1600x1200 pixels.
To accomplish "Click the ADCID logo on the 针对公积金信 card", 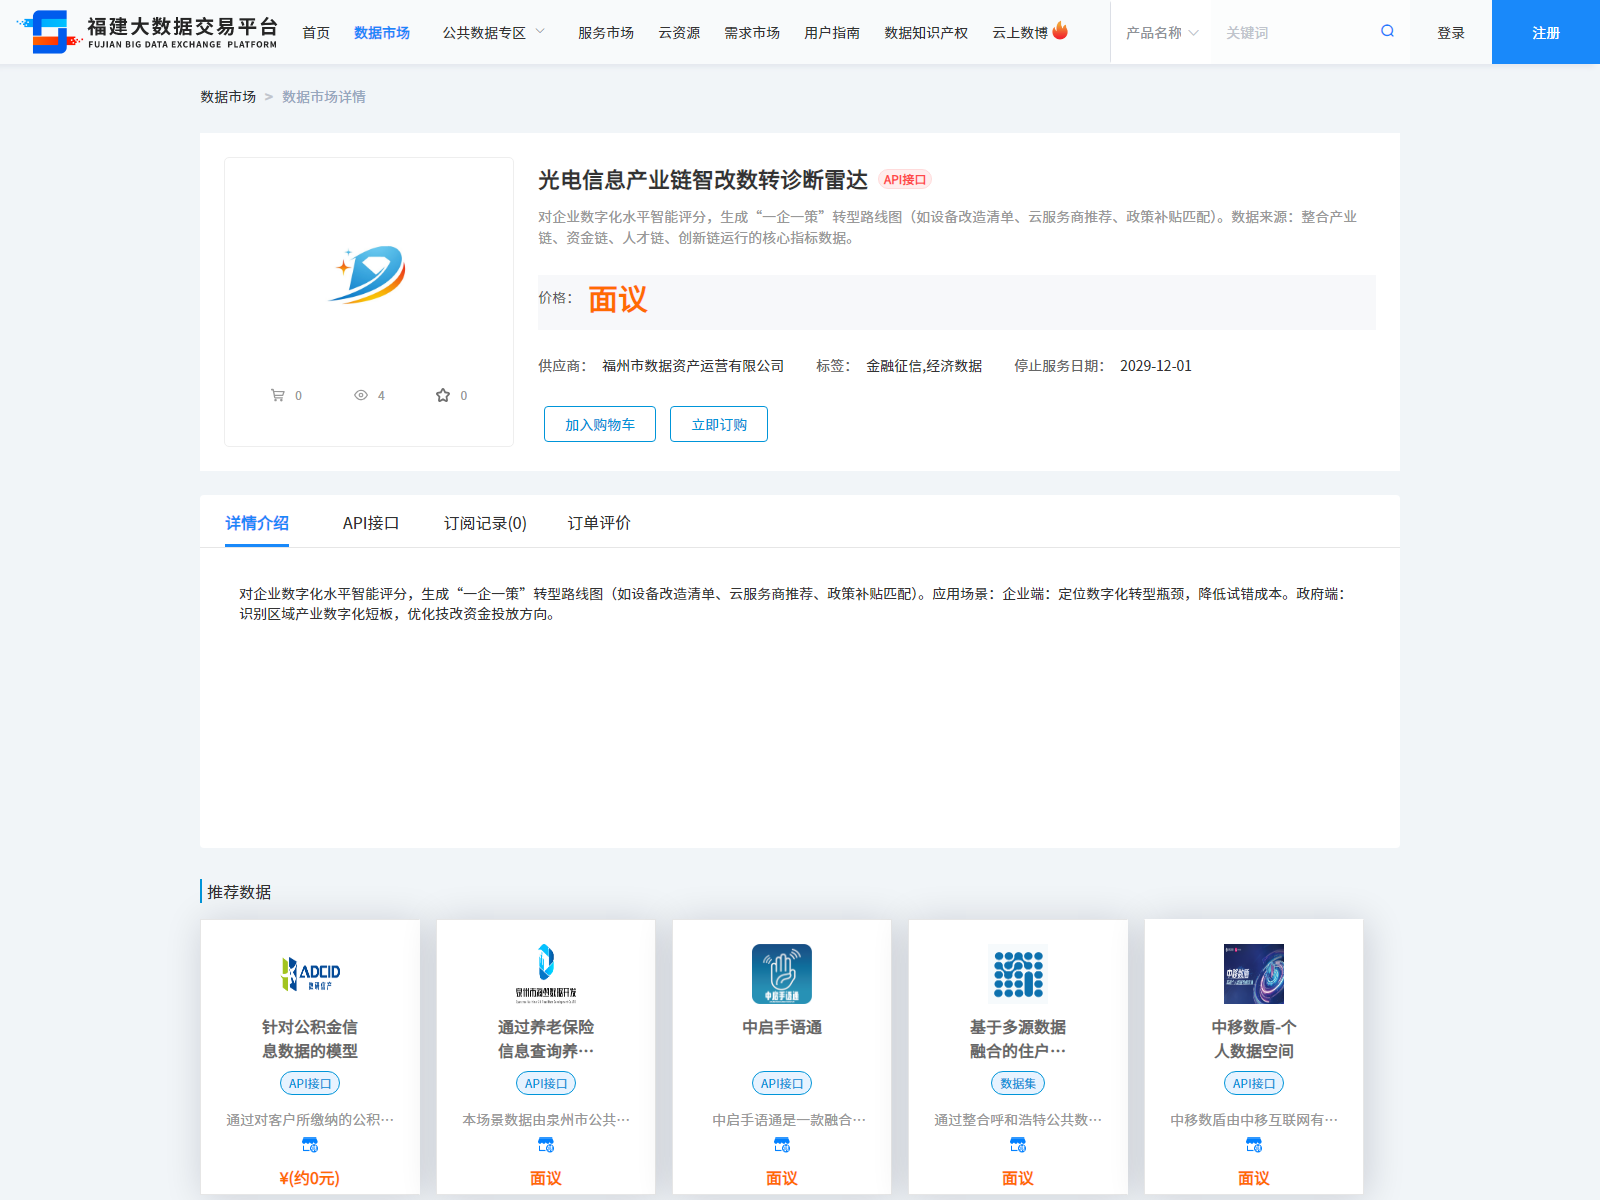I will [310, 974].
